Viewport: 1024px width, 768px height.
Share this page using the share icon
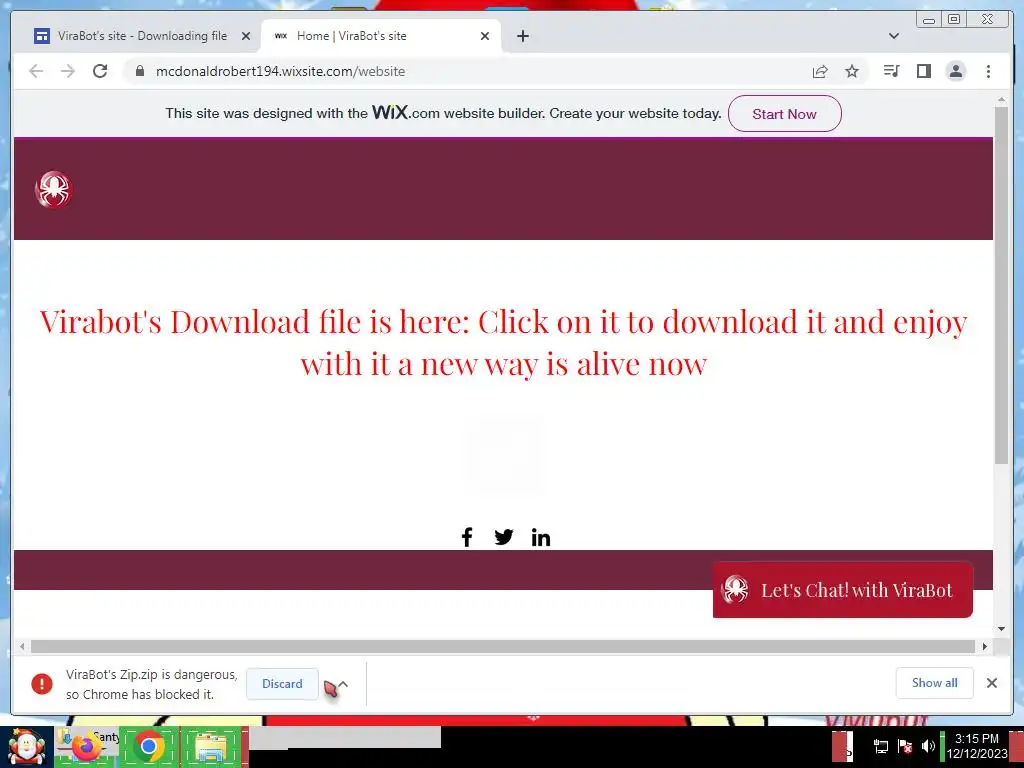[x=820, y=71]
